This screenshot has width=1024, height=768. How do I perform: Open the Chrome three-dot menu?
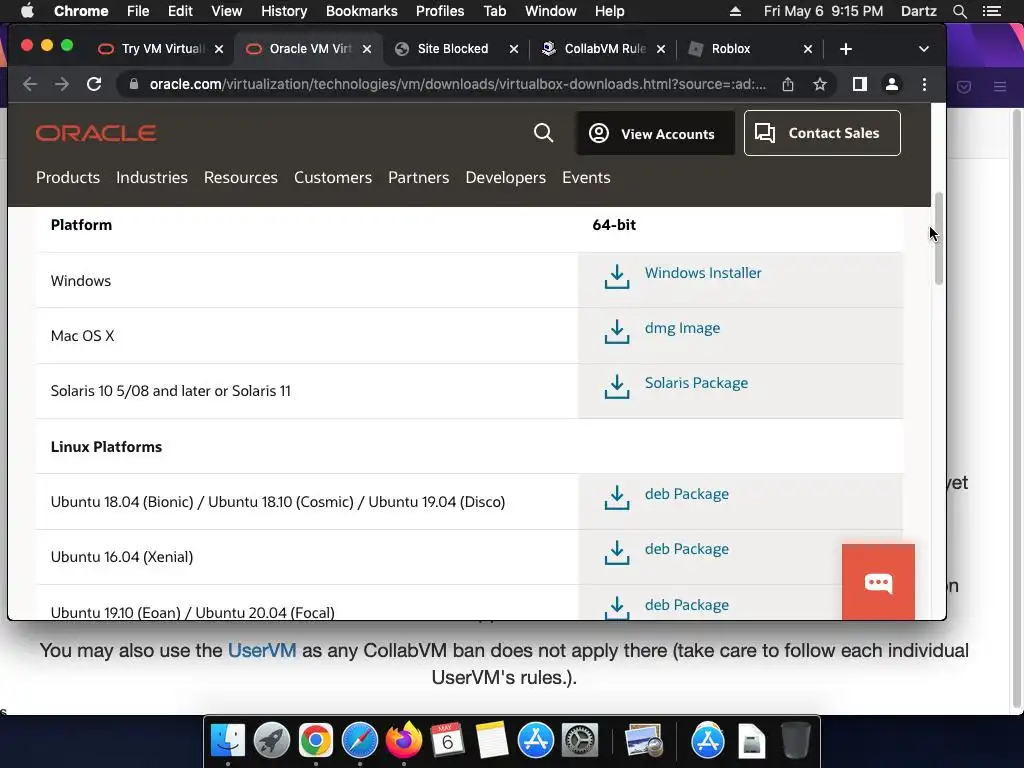(x=924, y=84)
